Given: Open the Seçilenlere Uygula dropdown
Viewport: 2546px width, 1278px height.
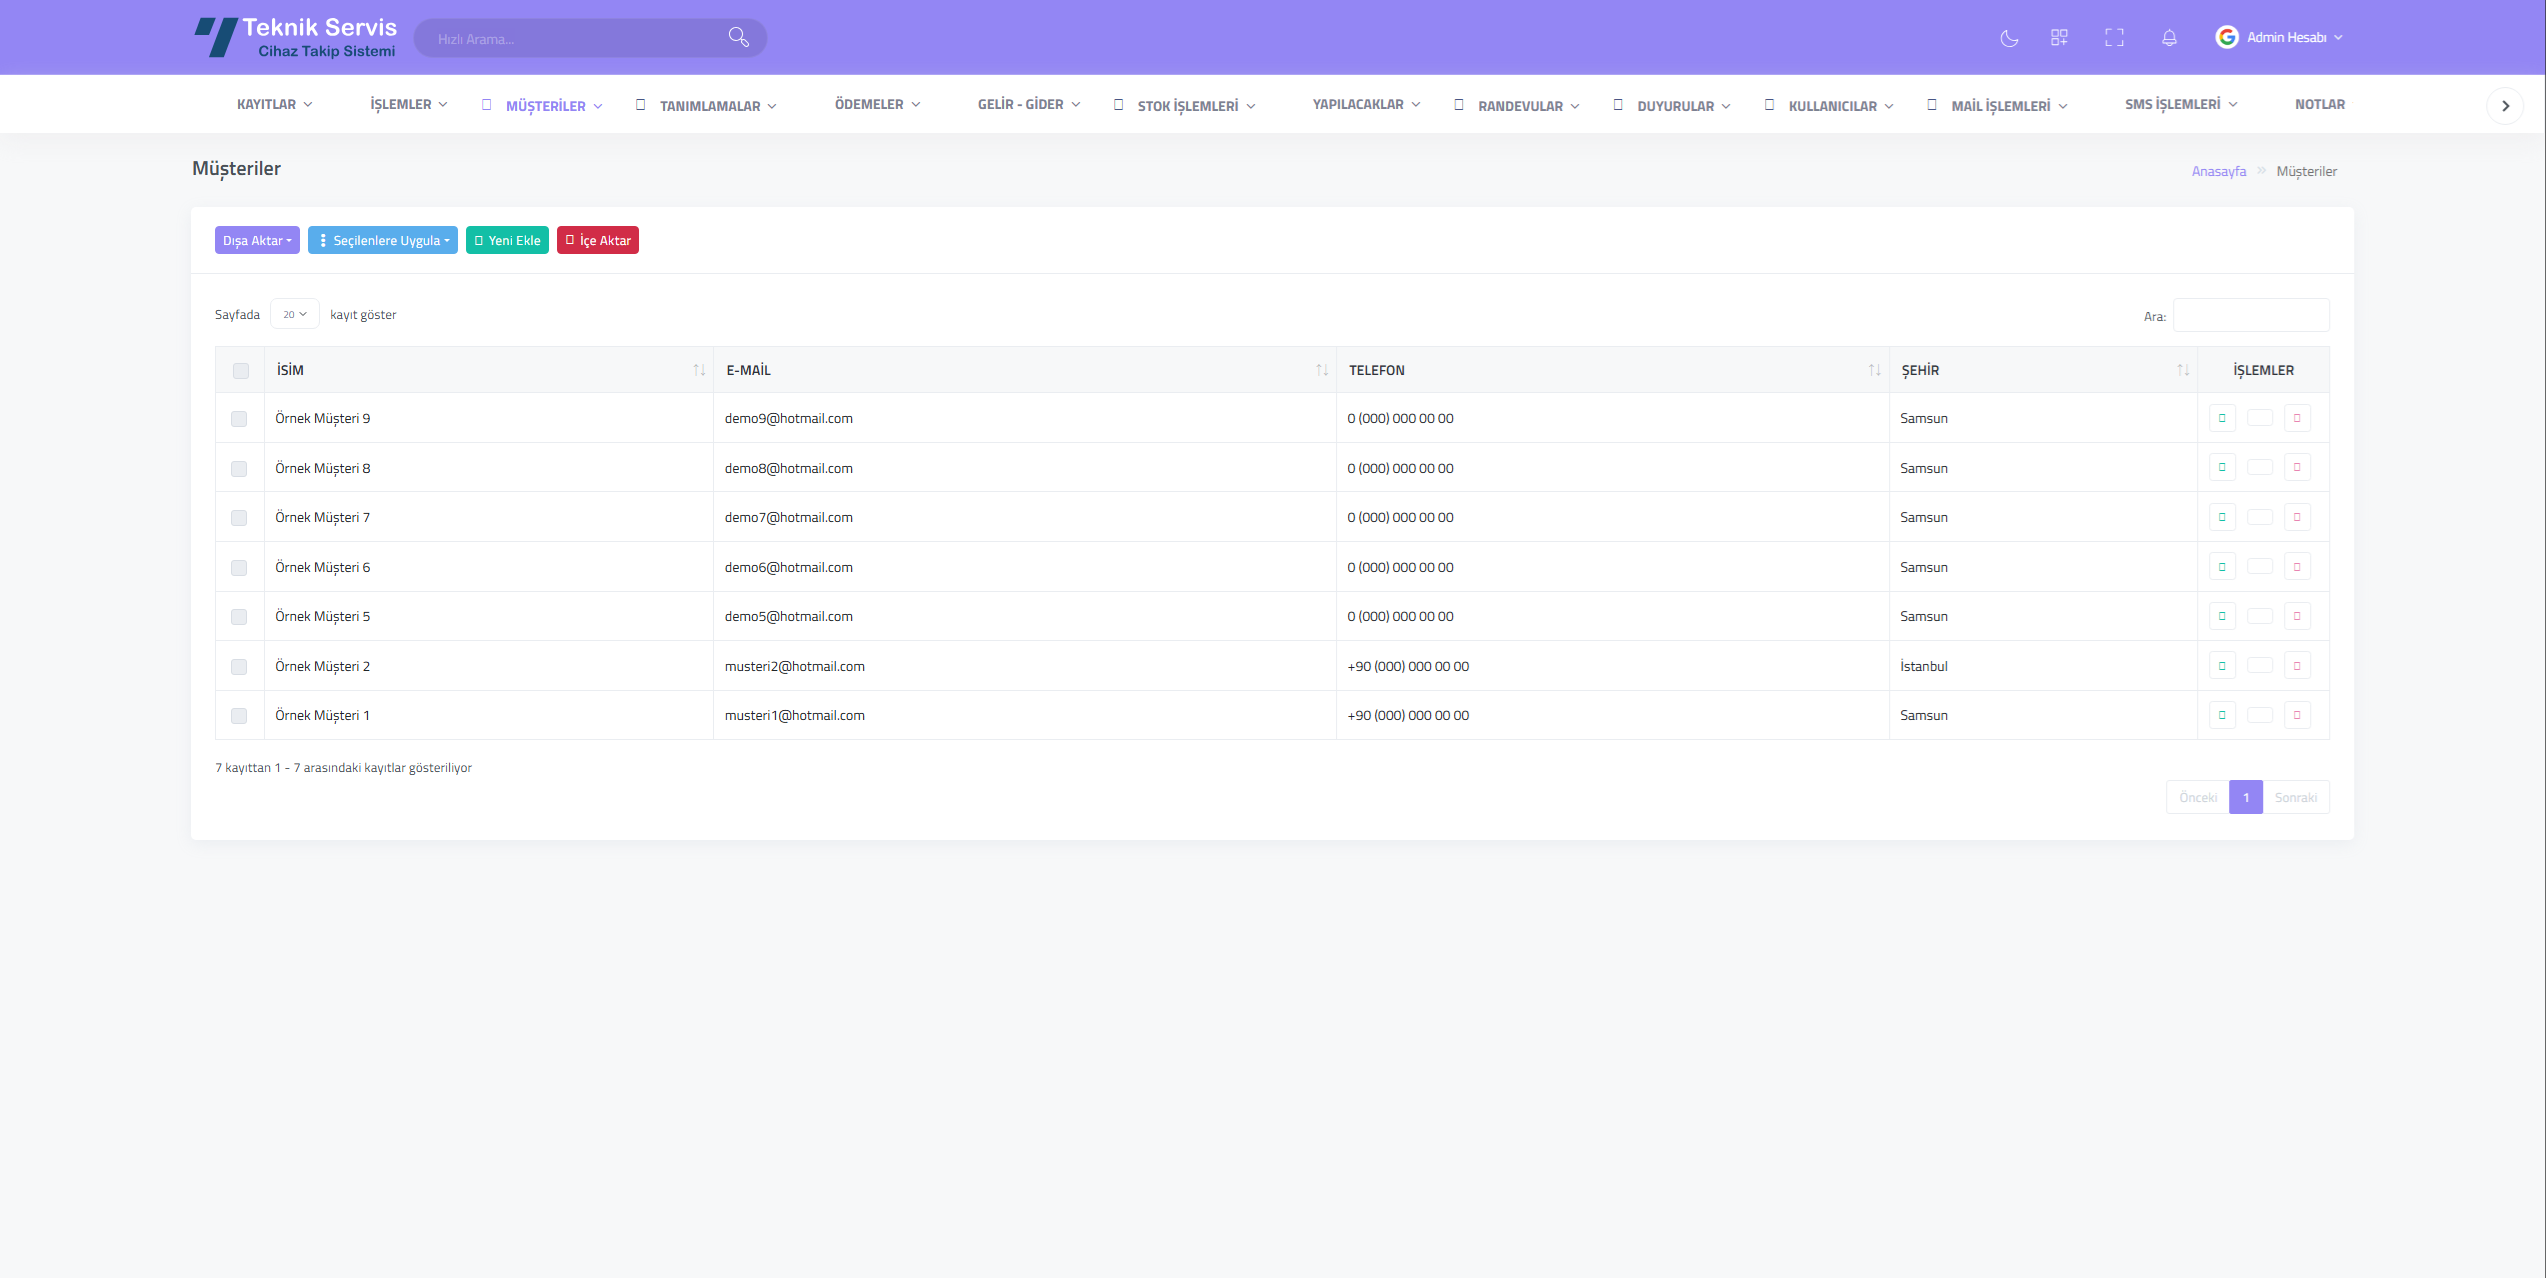Looking at the screenshot, I should [x=383, y=241].
